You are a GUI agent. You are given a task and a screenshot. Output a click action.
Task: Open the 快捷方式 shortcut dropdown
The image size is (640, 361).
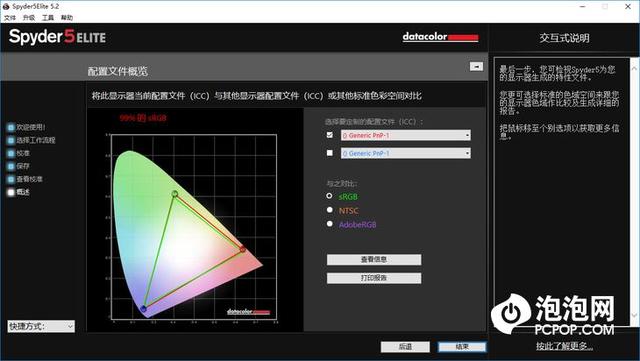click(x=41, y=326)
